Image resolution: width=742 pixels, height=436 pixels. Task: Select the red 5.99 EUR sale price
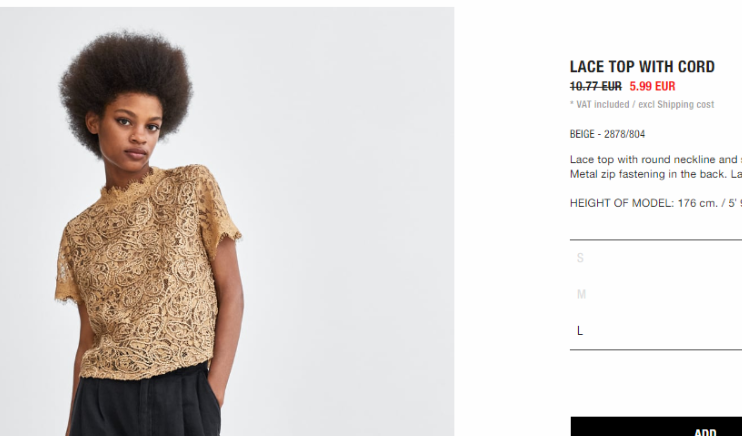pyautogui.click(x=652, y=86)
